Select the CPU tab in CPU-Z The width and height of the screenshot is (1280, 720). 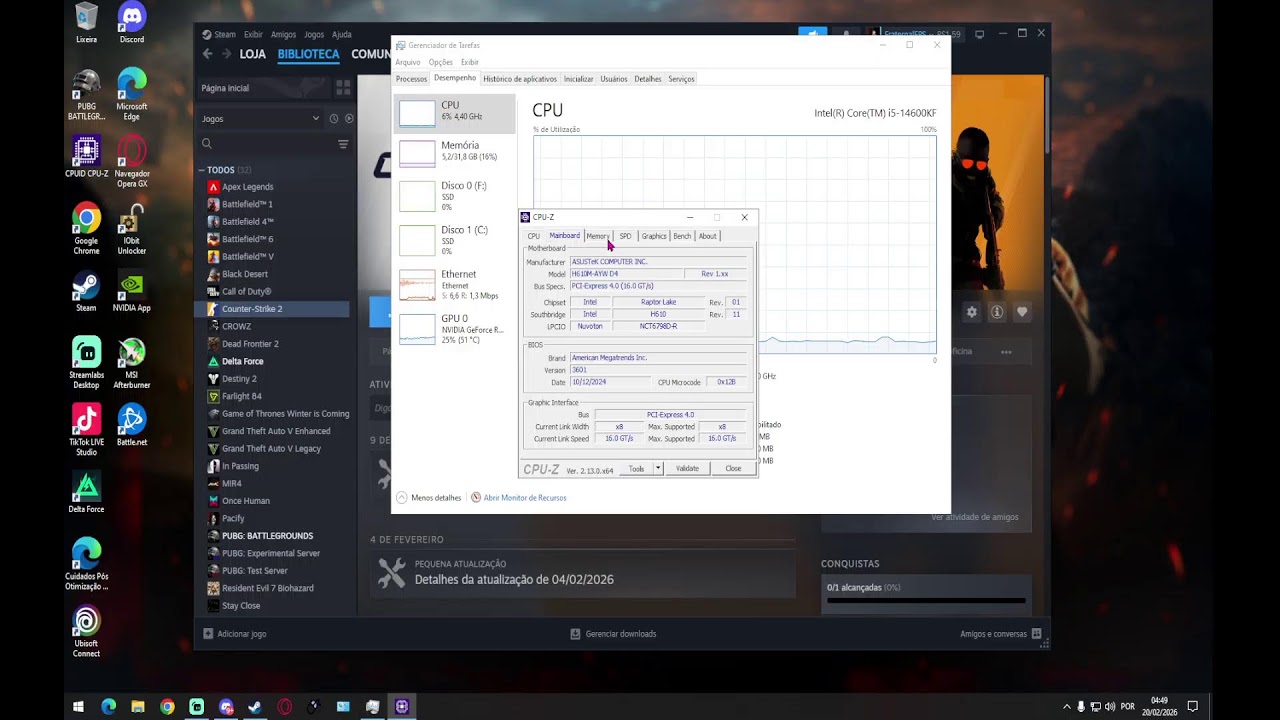pos(533,236)
